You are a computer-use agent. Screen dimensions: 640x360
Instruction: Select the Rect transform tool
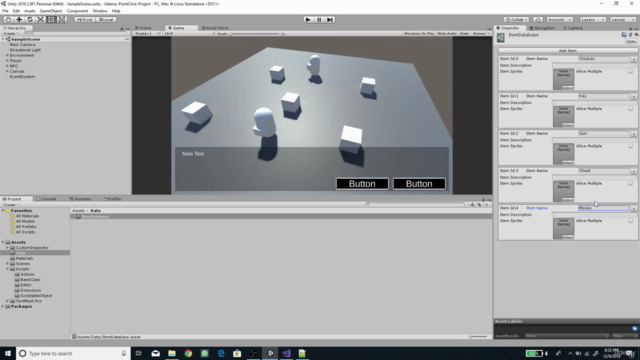(51, 20)
